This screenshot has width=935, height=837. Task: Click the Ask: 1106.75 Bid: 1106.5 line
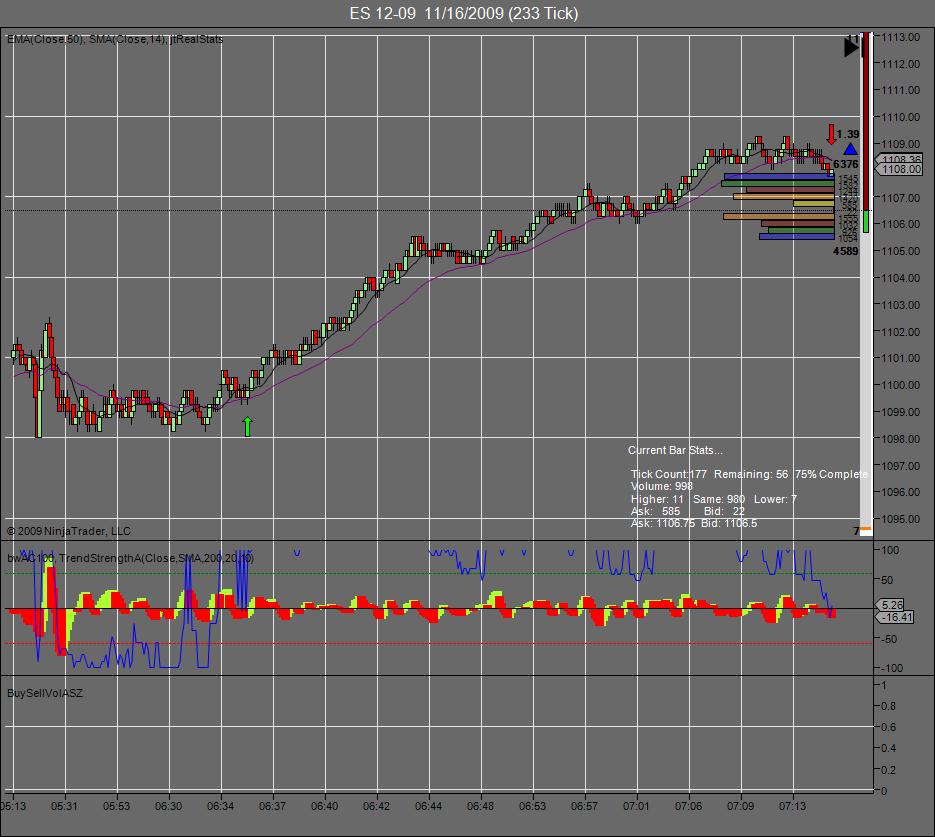coord(693,523)
